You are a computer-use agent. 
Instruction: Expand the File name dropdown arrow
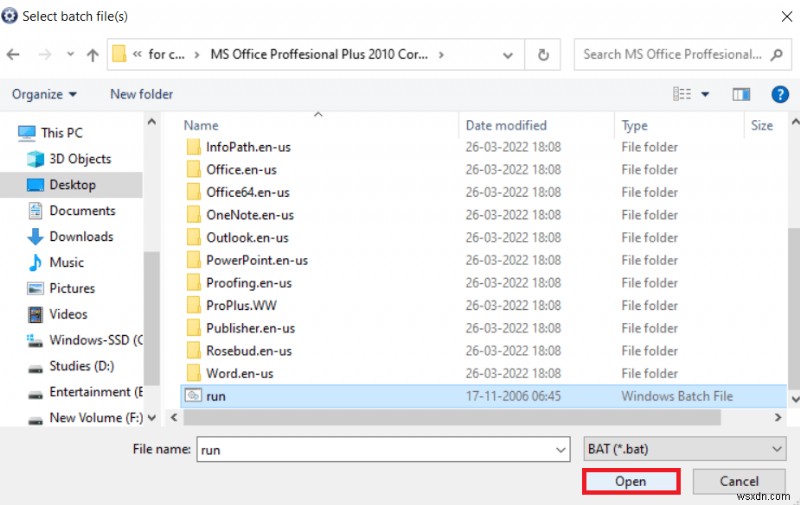pos(560,450)
